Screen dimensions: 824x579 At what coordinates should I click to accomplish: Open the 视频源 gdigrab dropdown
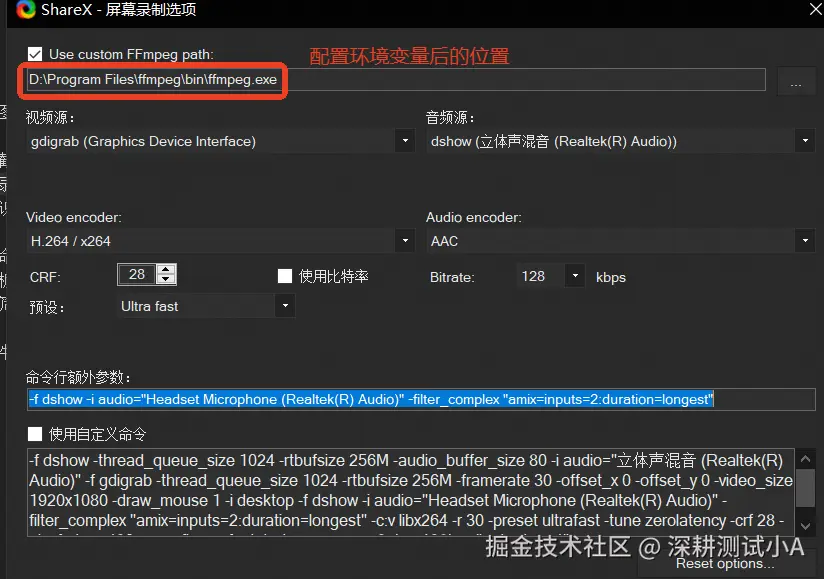[221, 141]
